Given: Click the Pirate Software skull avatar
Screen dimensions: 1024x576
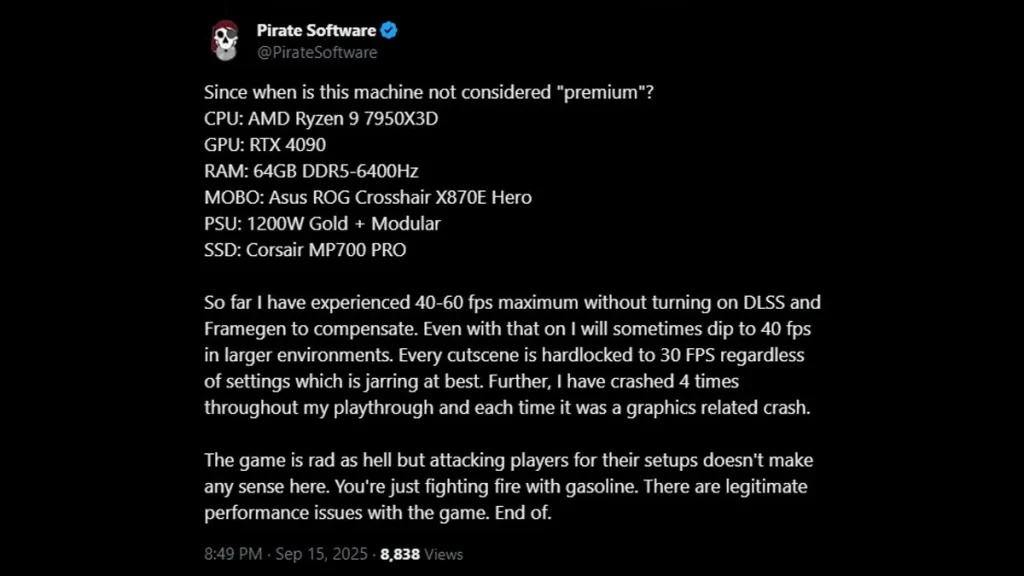Looking at the screenshot, I should (x=225, y=39).
